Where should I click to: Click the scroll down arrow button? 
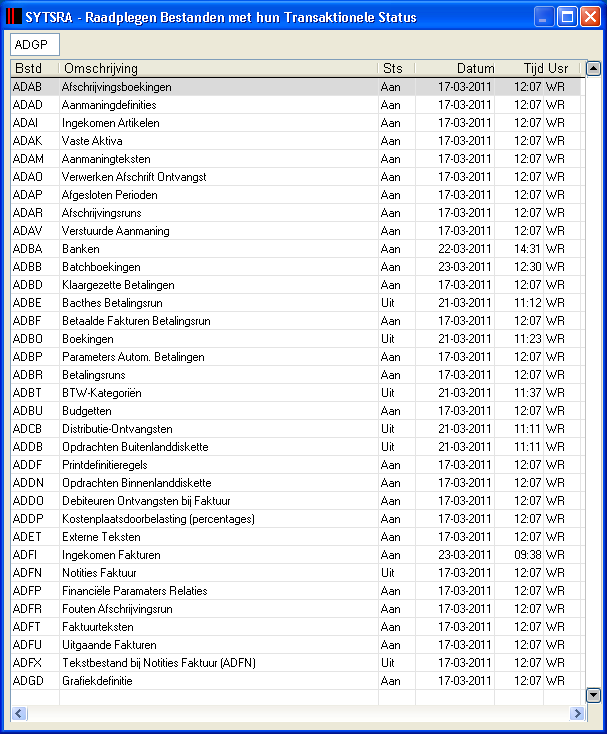coord(593,695)
